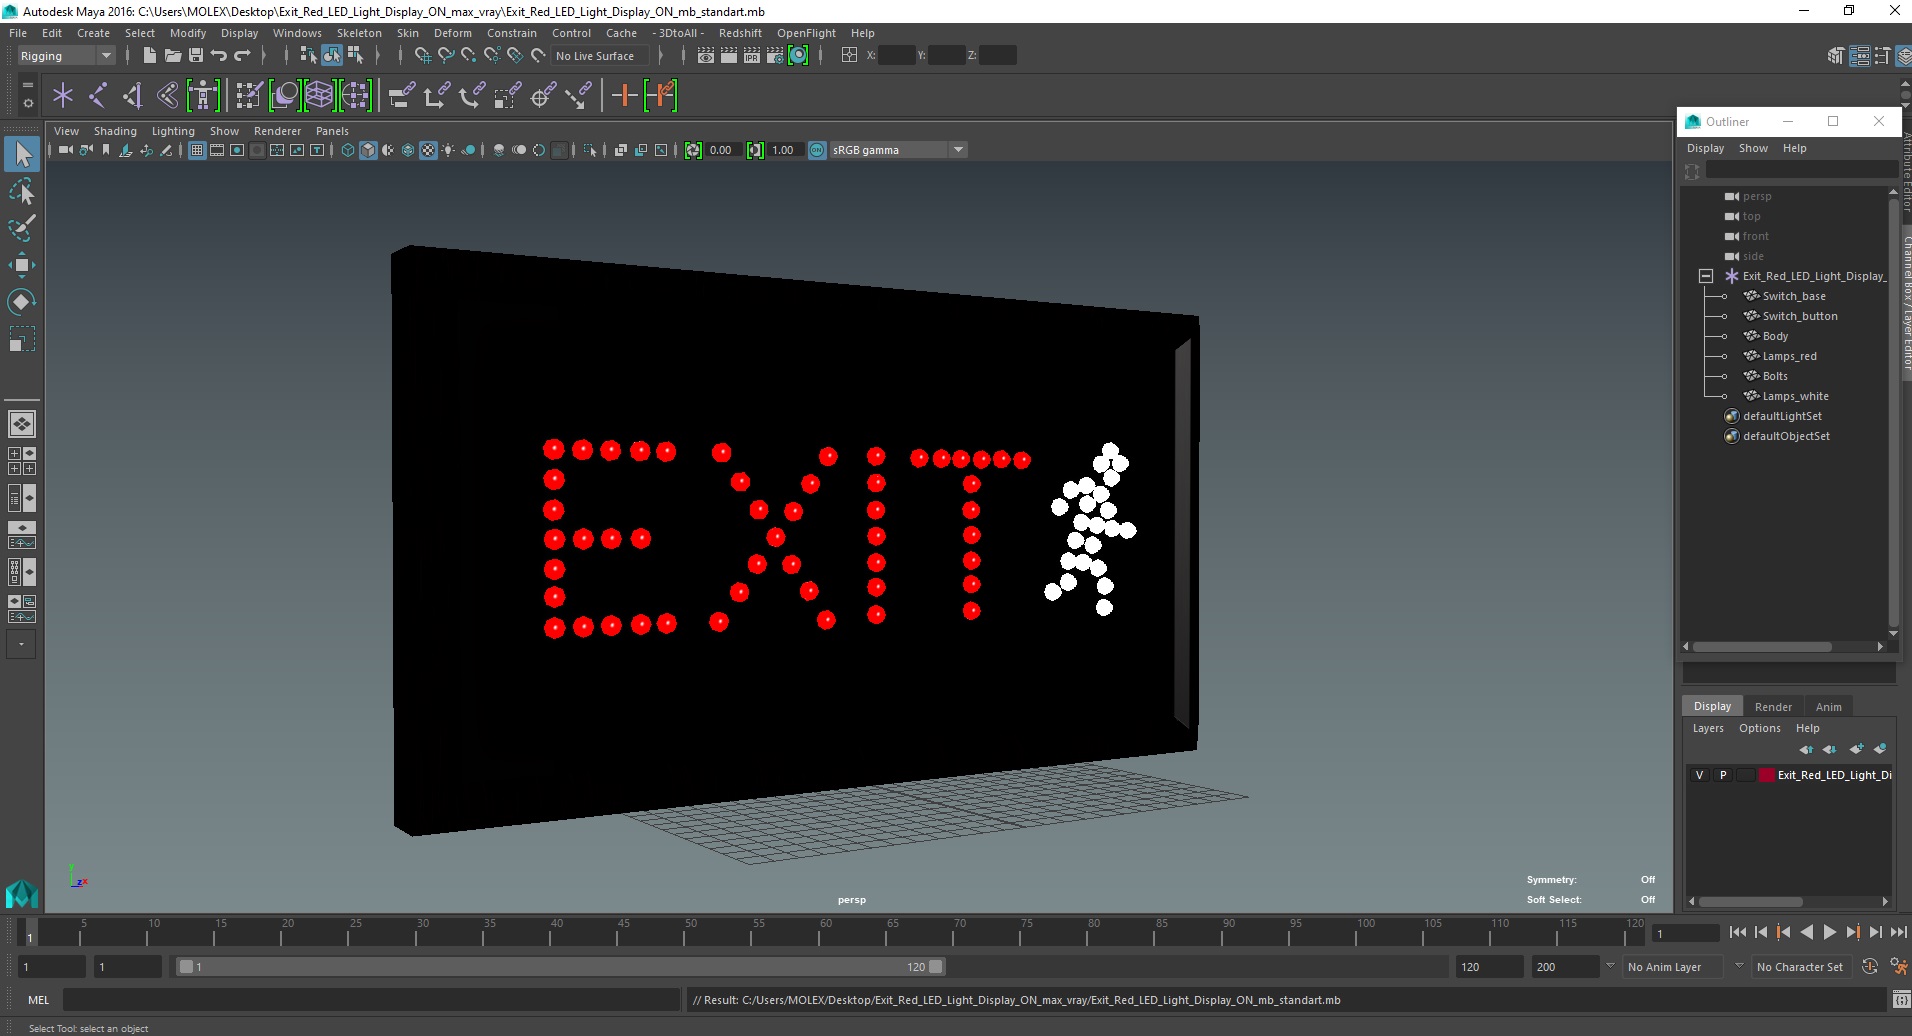This screenshot has height=1036, width=1912.
Task: Choose the Lasso selection tool
Action: [x=22, y=191]
